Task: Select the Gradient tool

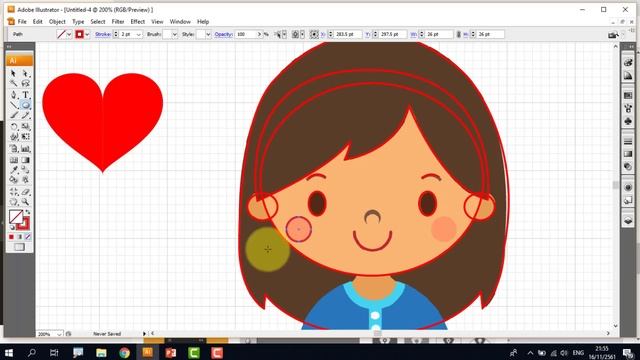Action: (25, 160)
